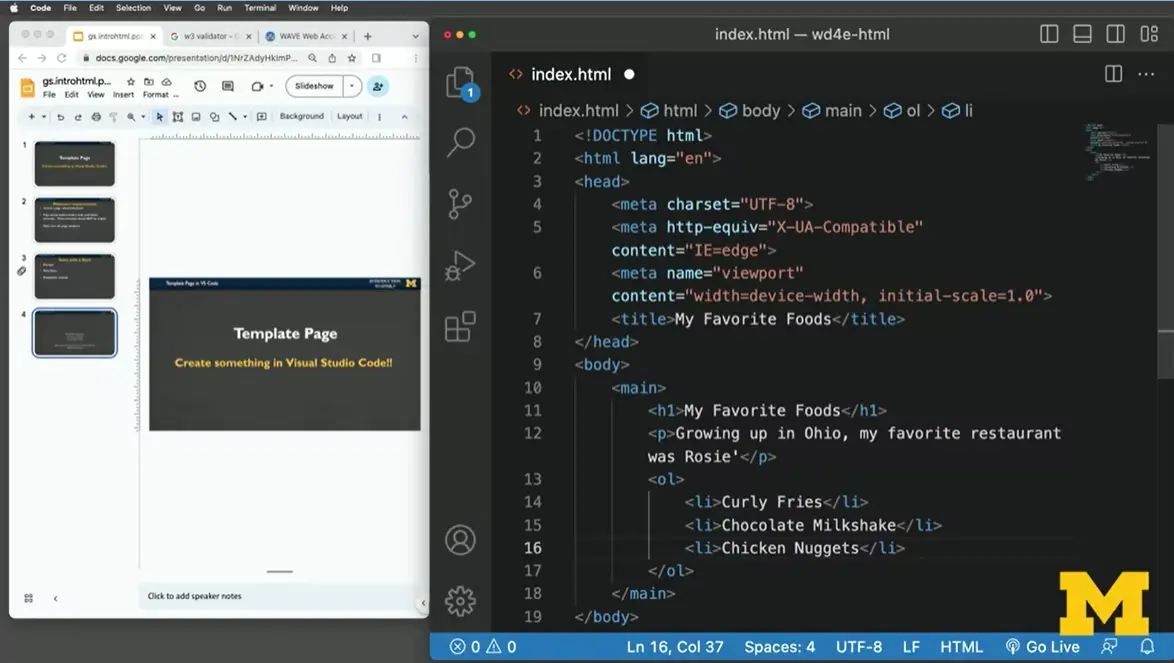Select slide 2 thumbnail in filmstrip
Screen dimensions: 1174x663
[x=75, y=220]
